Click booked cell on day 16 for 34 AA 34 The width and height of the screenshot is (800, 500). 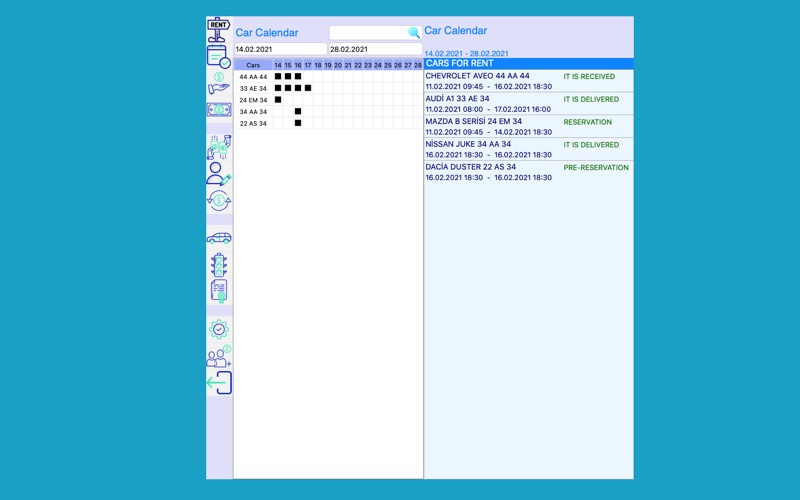[298, 111]
